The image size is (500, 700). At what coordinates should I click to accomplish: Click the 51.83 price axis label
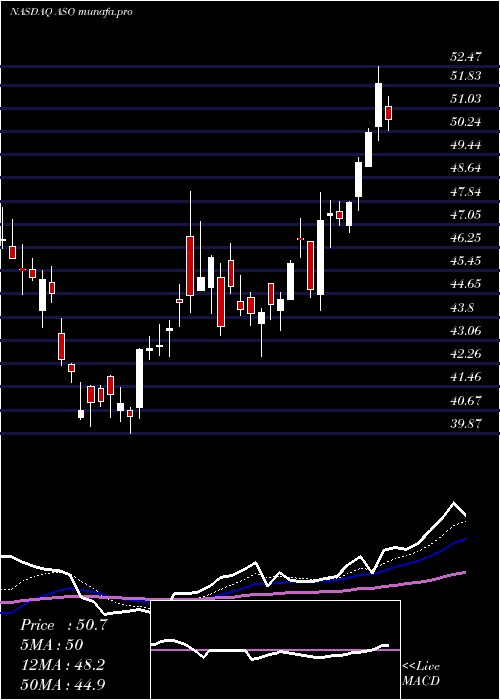pos(466,76)
